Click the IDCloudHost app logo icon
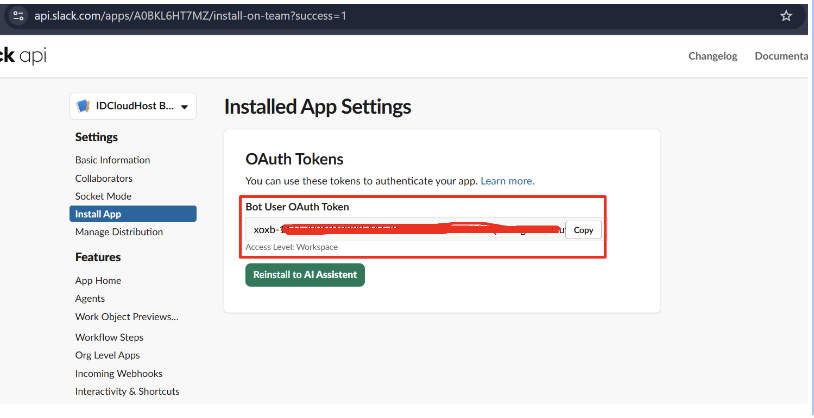Viewport: 814px width, 418px height. tap(83, 106)
